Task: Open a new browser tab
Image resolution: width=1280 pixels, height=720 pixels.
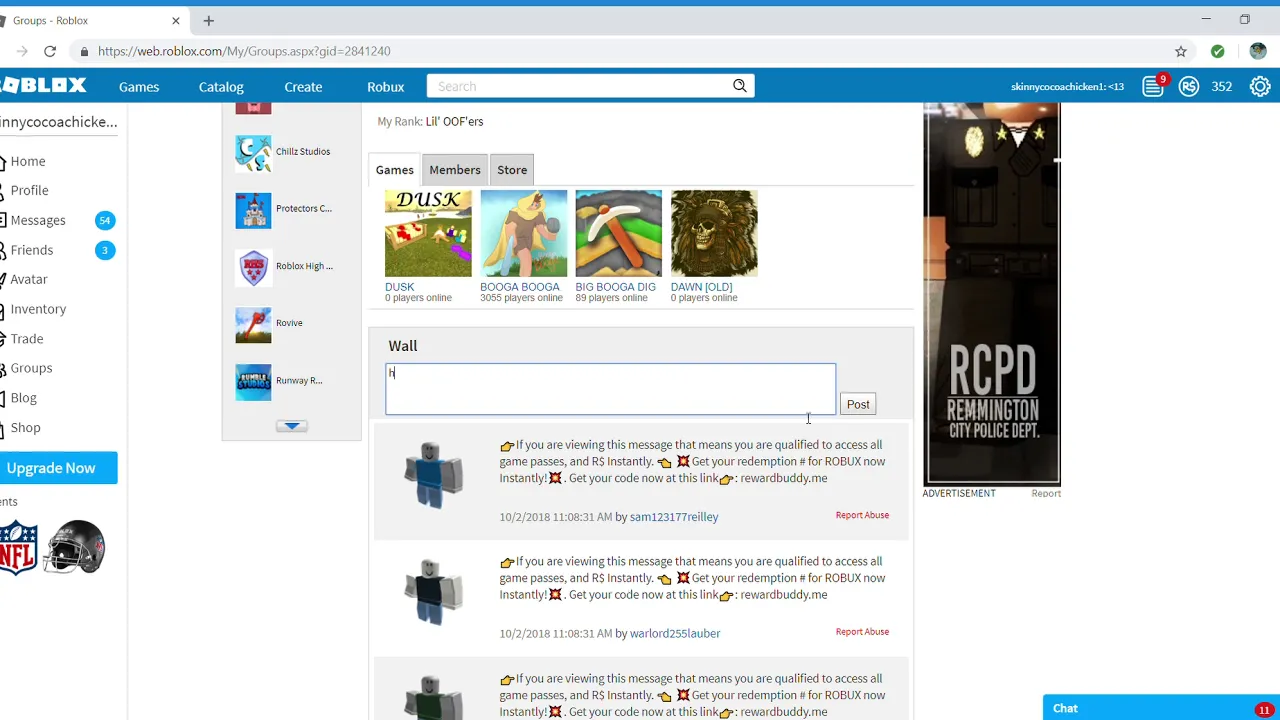Action: point(209,20)
